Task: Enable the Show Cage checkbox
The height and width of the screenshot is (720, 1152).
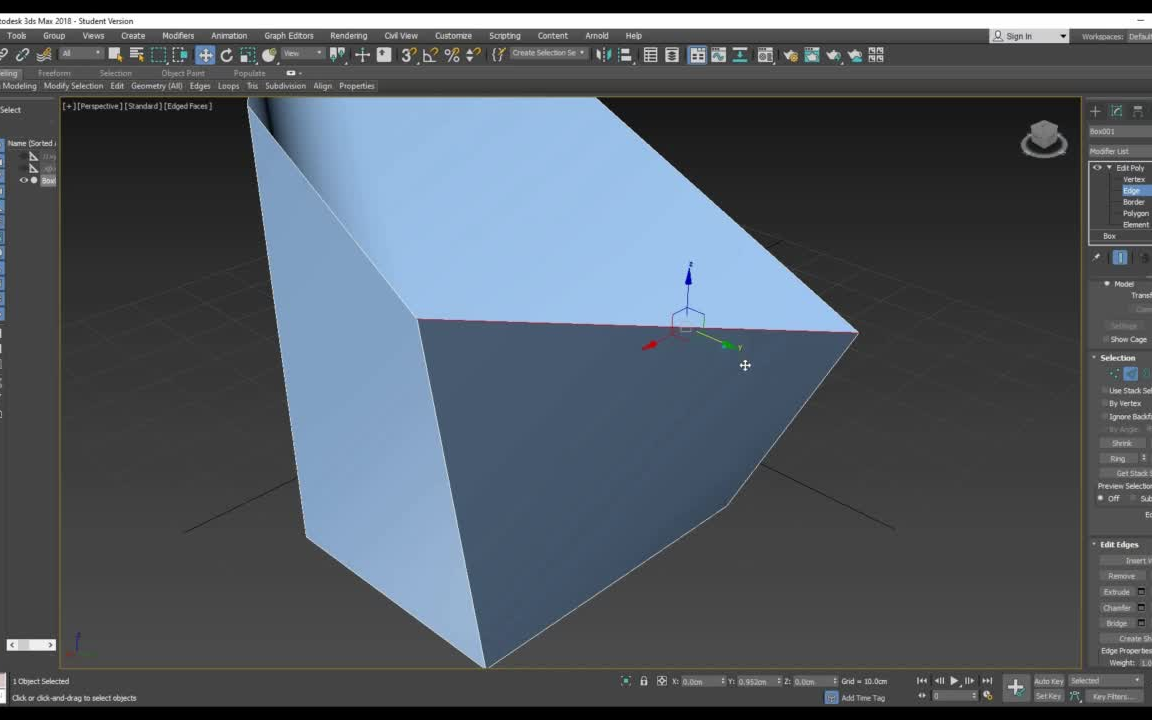Action: (1108, 339)
